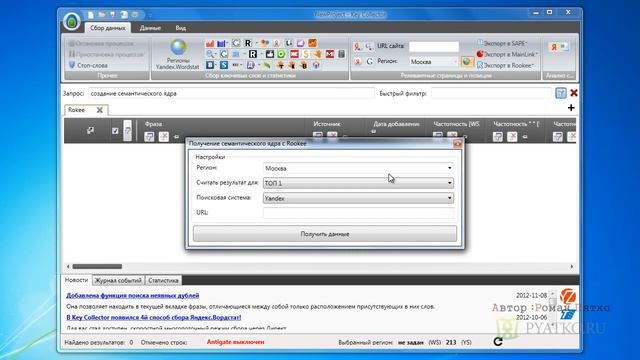Switch to Сбор данных ribbon tab
Screen dimensions: 640x360
108,28
